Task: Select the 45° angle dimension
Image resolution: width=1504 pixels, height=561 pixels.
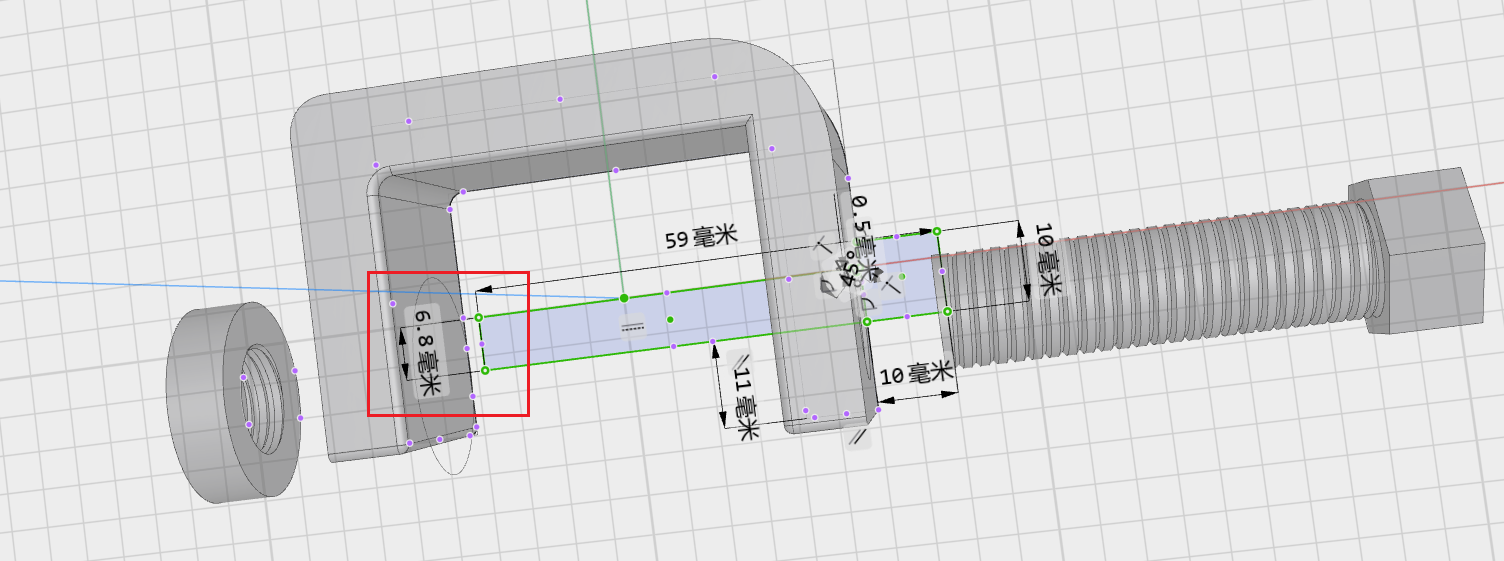Action: pyautogui.click(x=849, y=270)
